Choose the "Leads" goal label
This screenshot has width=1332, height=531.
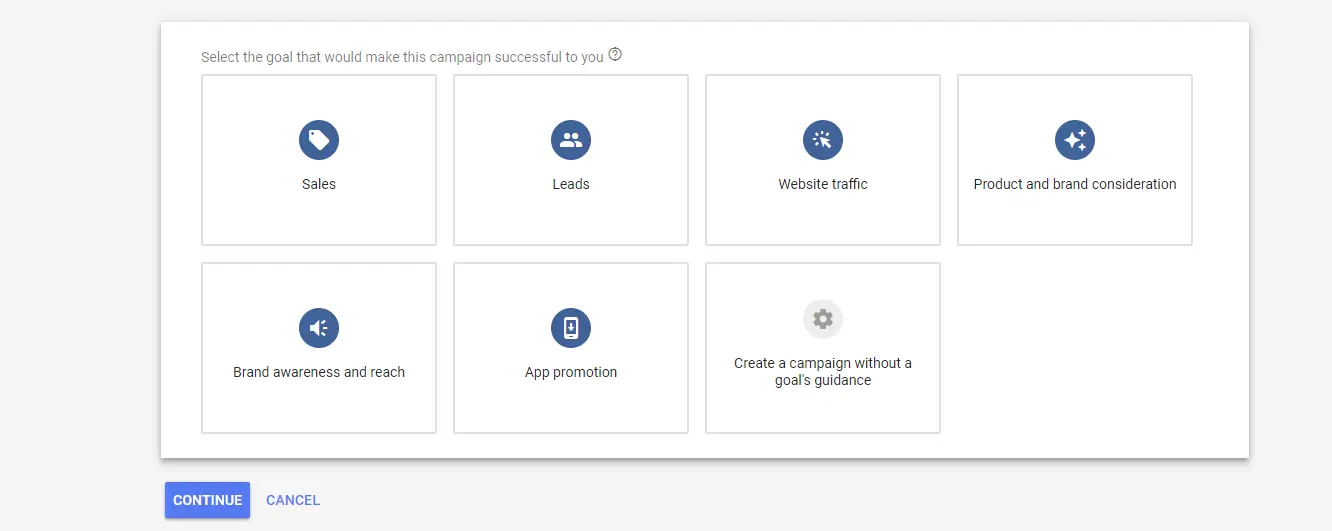point(571,184)
